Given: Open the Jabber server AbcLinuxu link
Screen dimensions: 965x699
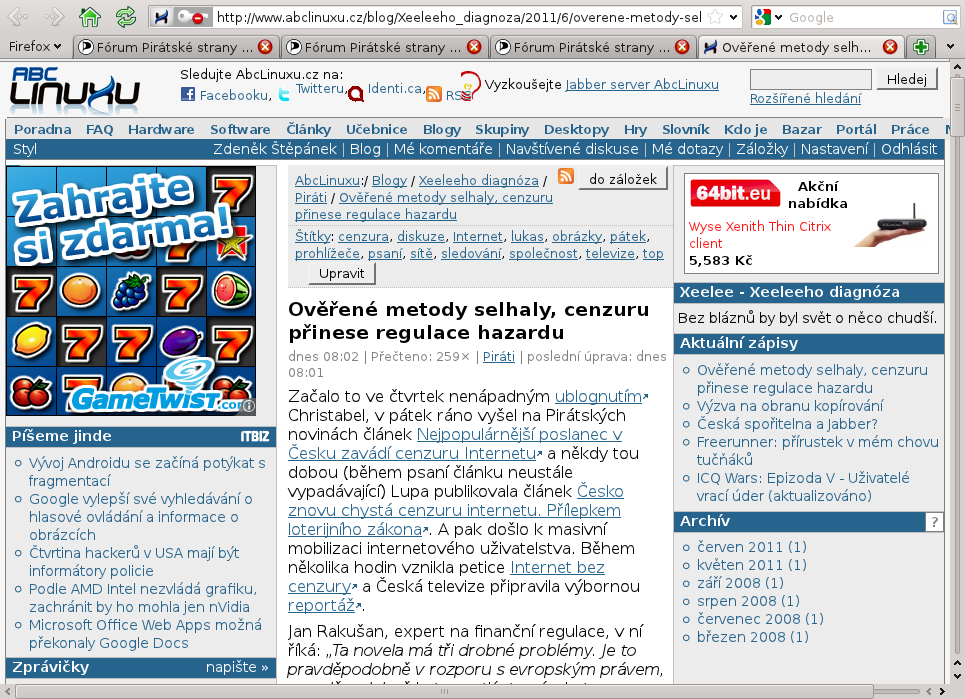Looking at the screenshot, I should (642, 84).
